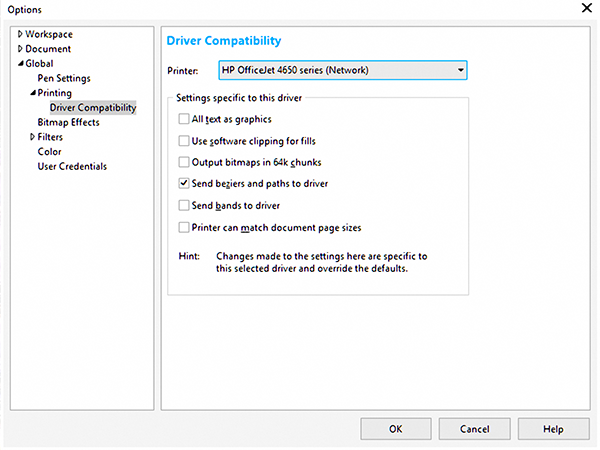Collapse the Global tree node
The image size is (600, 450).
(x=20, y=64)
